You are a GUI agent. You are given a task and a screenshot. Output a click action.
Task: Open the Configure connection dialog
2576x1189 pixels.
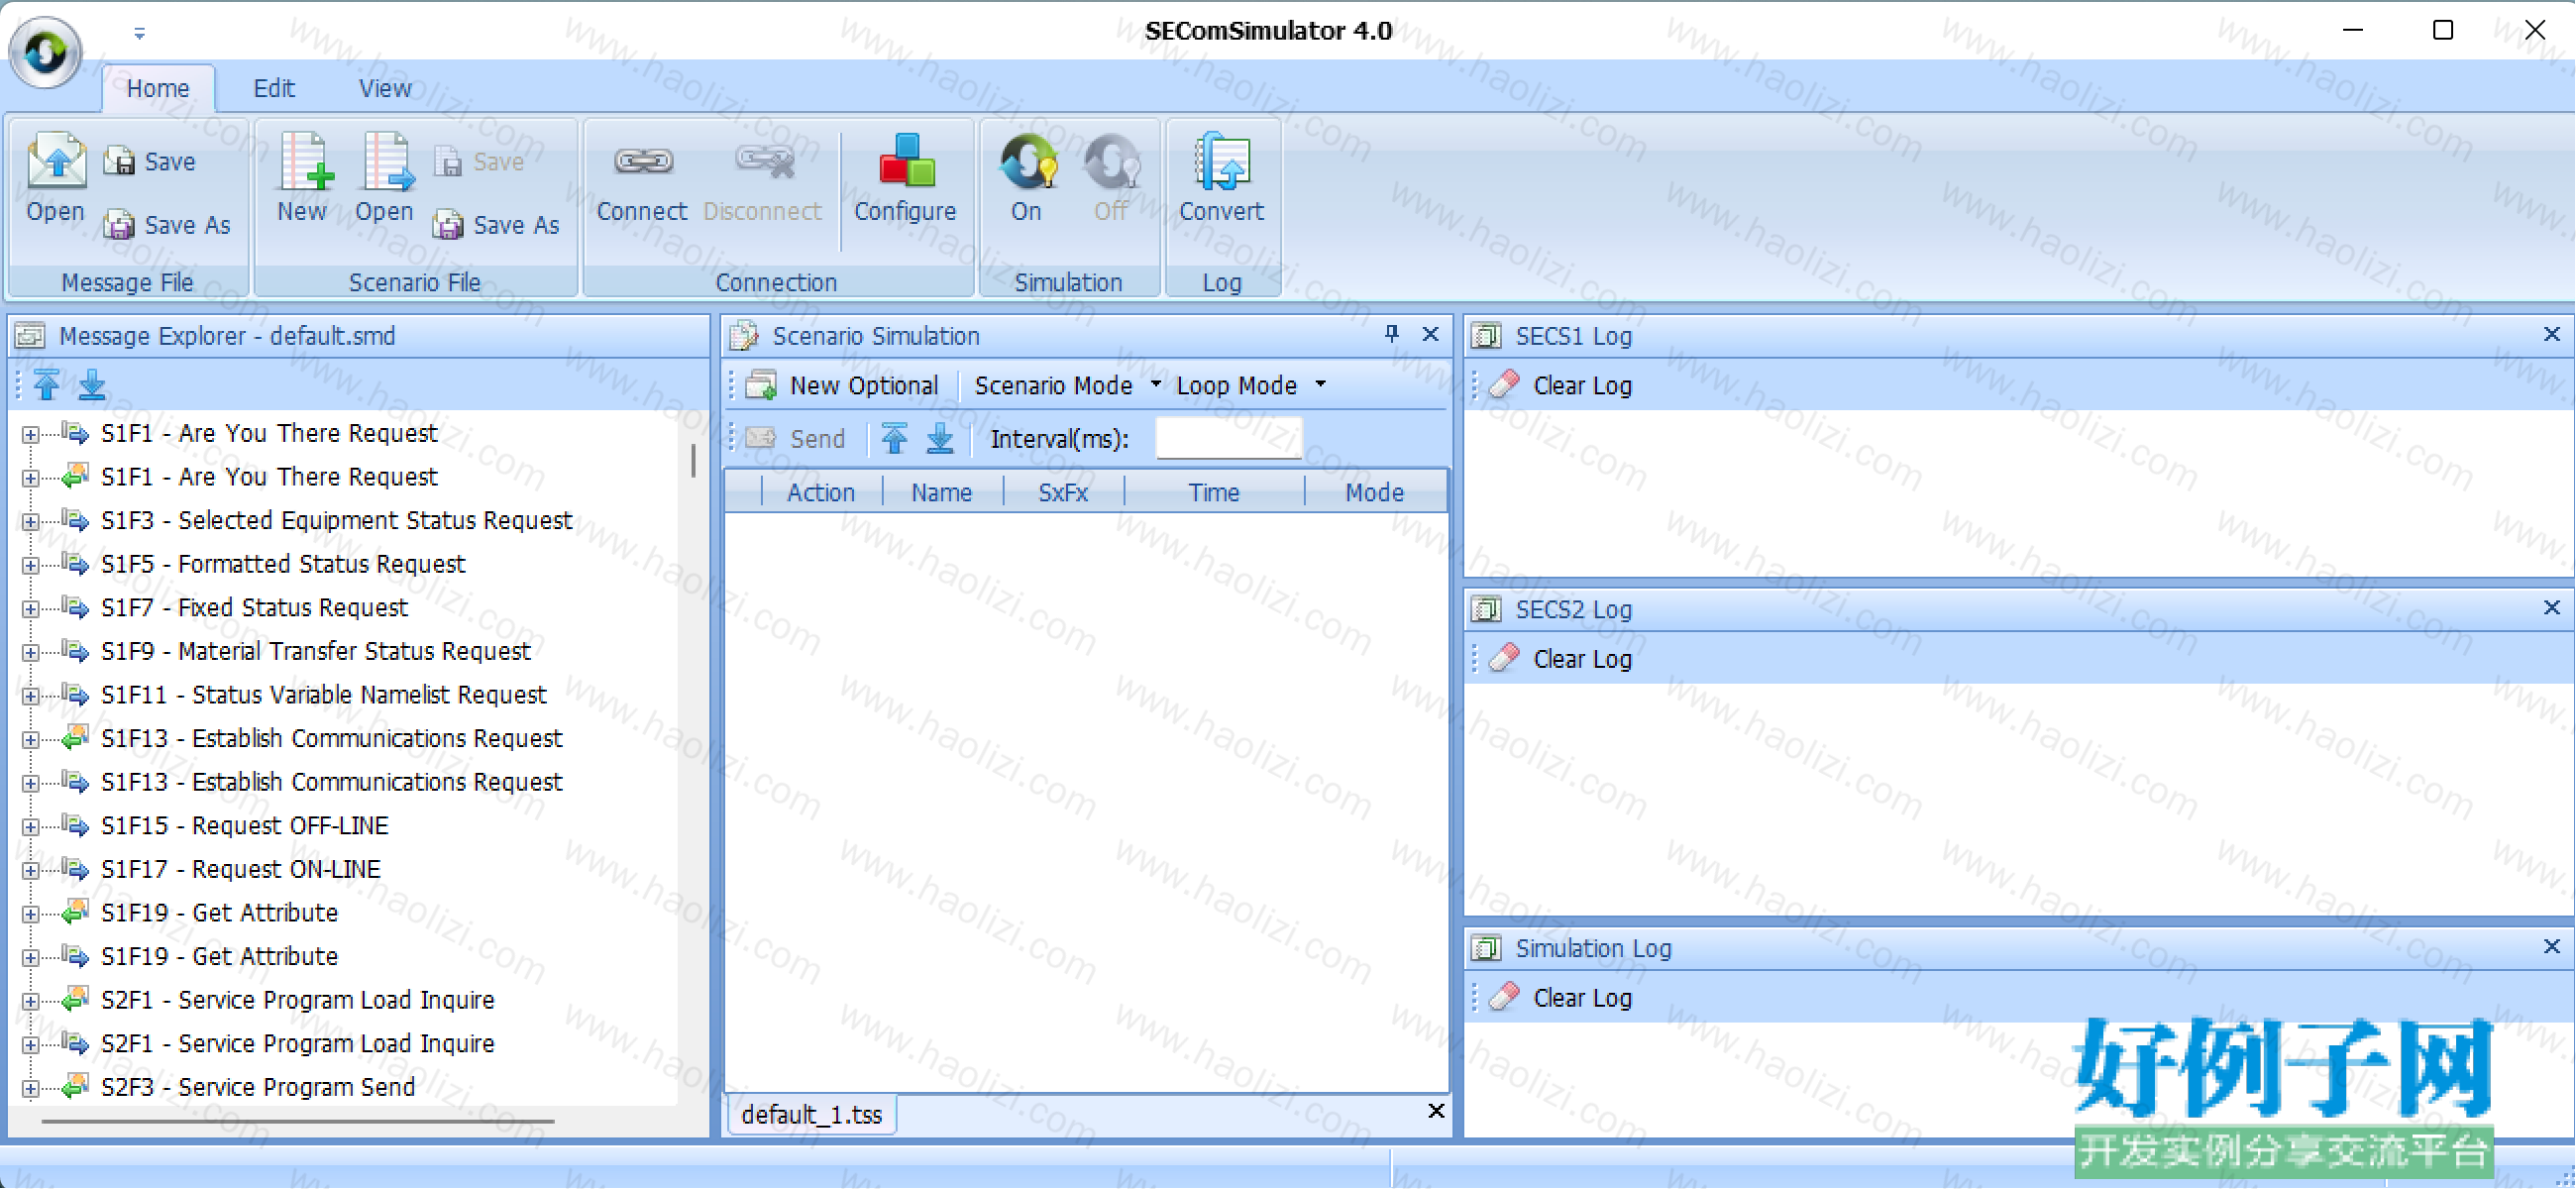pyautogui.click(x=905, y=180)
